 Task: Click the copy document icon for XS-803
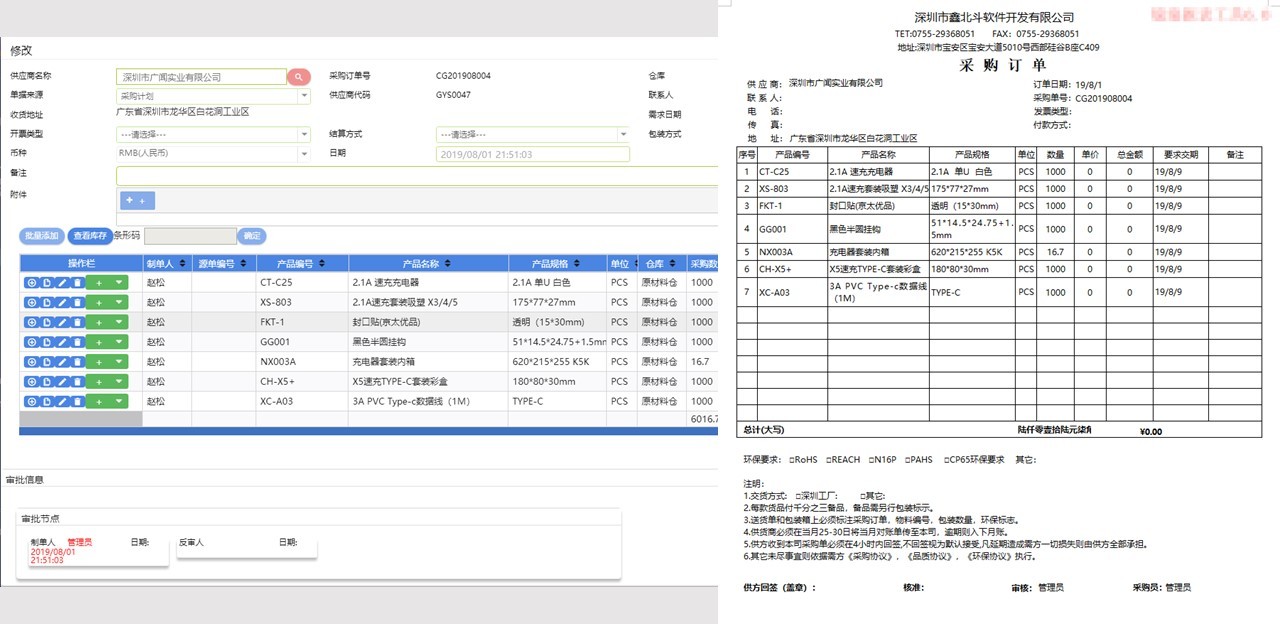[x=46, y=303]
